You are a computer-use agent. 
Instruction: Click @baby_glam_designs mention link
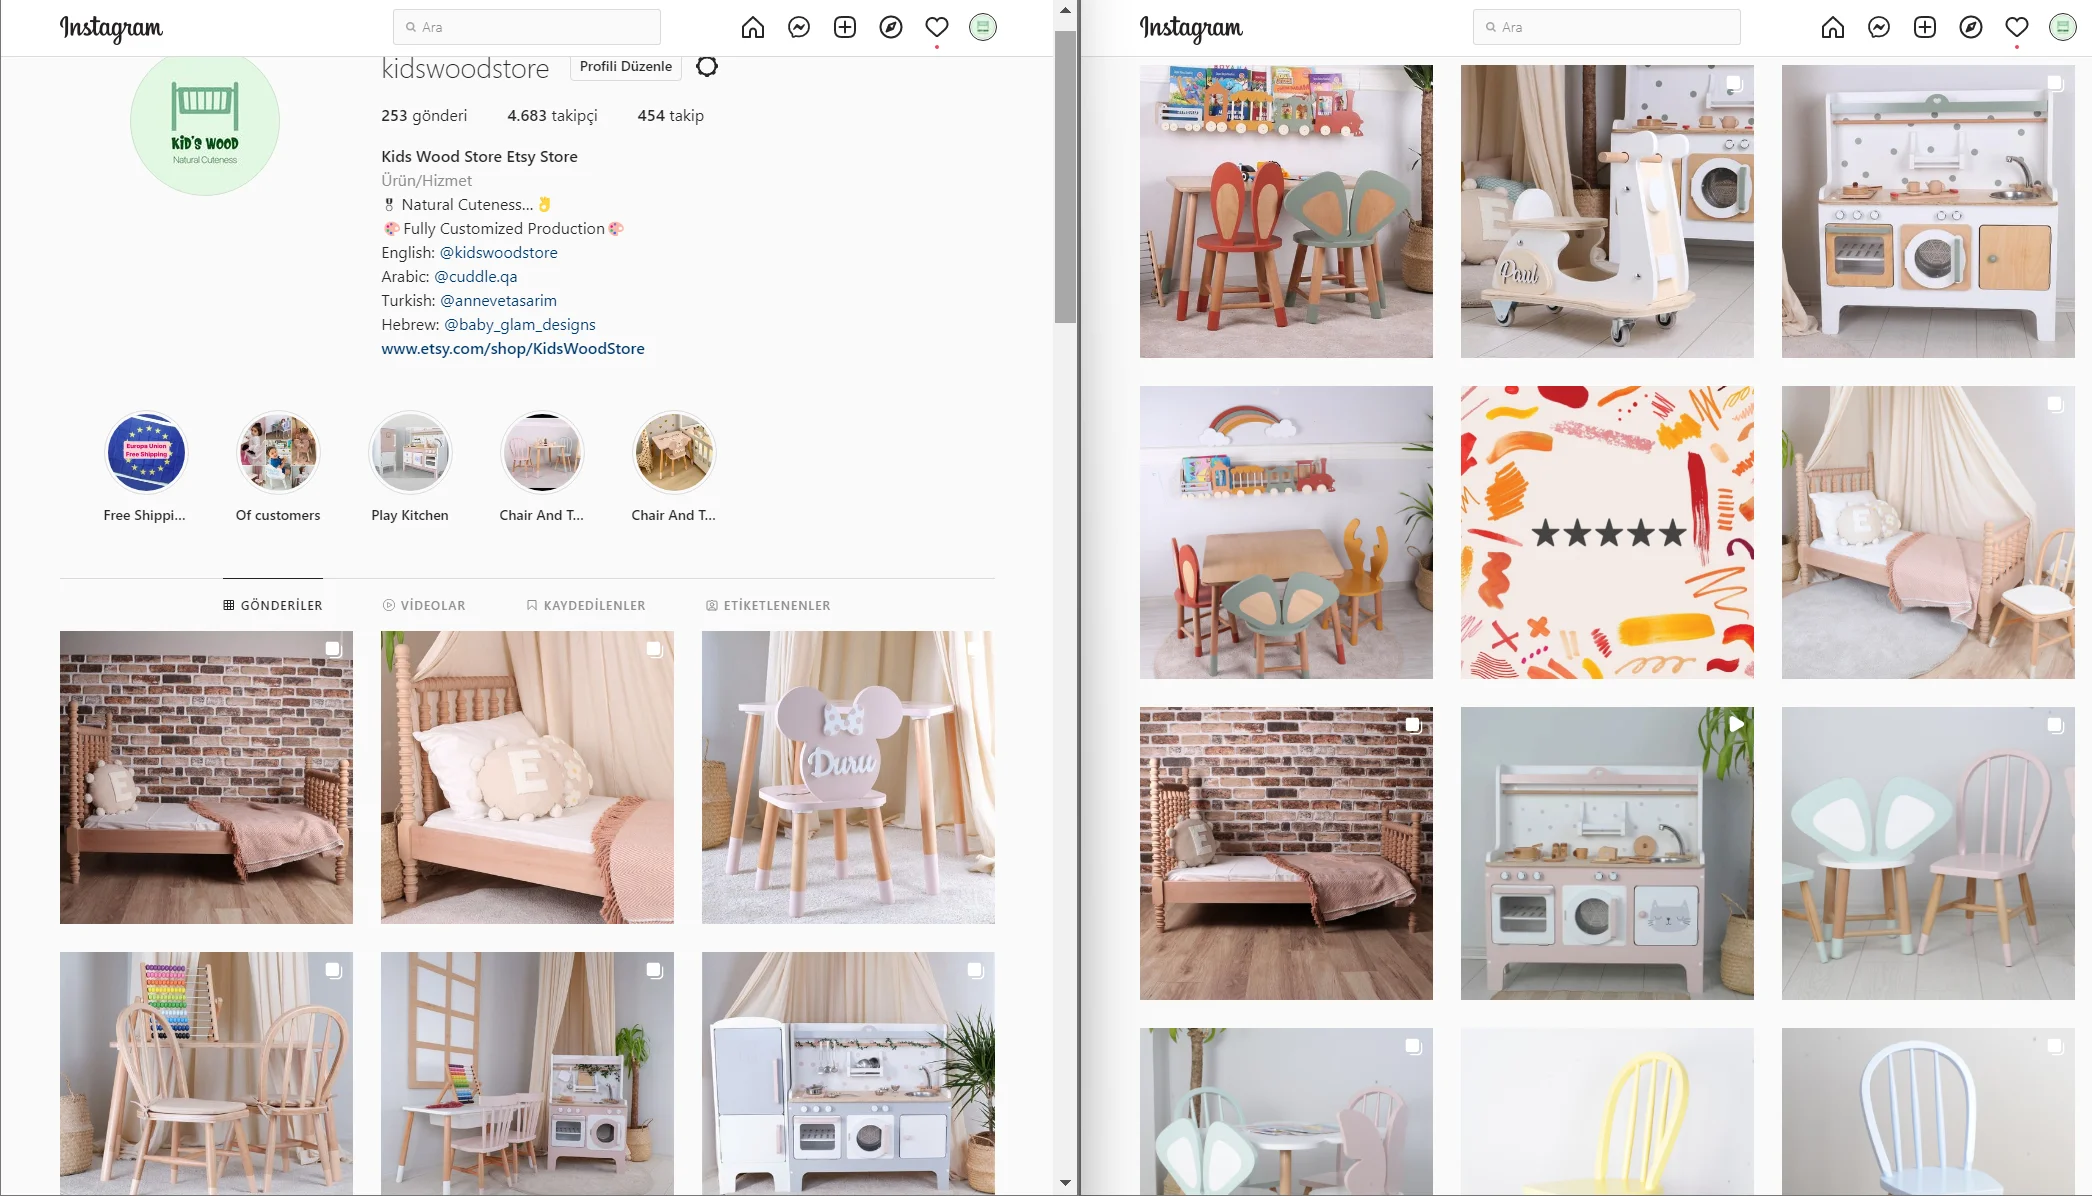point(520,324)
